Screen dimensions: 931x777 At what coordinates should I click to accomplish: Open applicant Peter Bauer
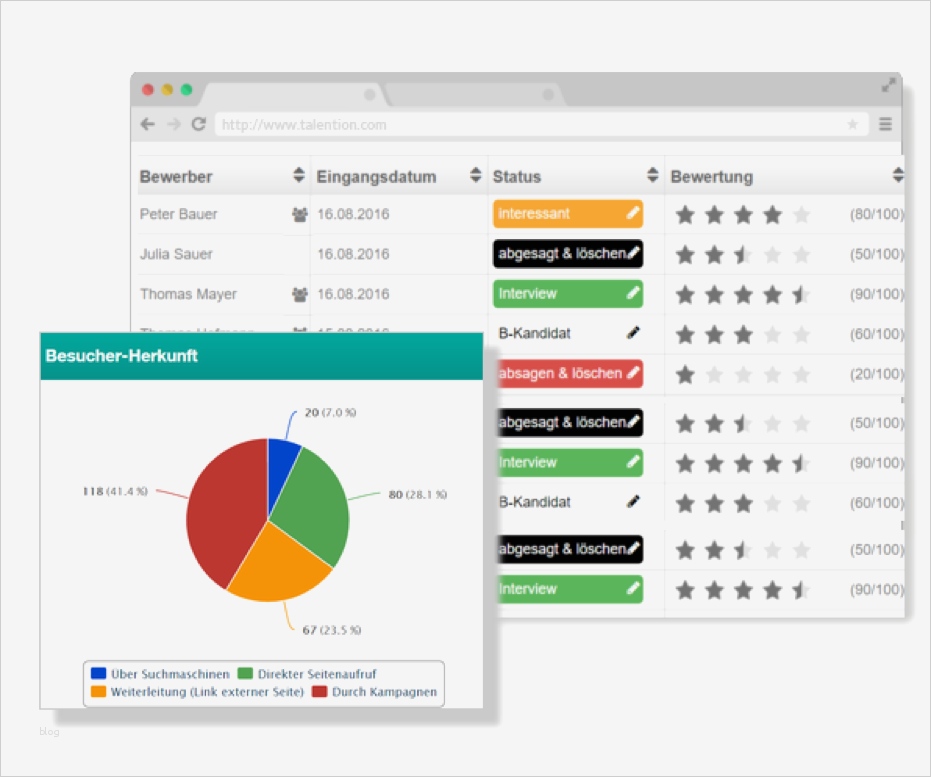178,214
